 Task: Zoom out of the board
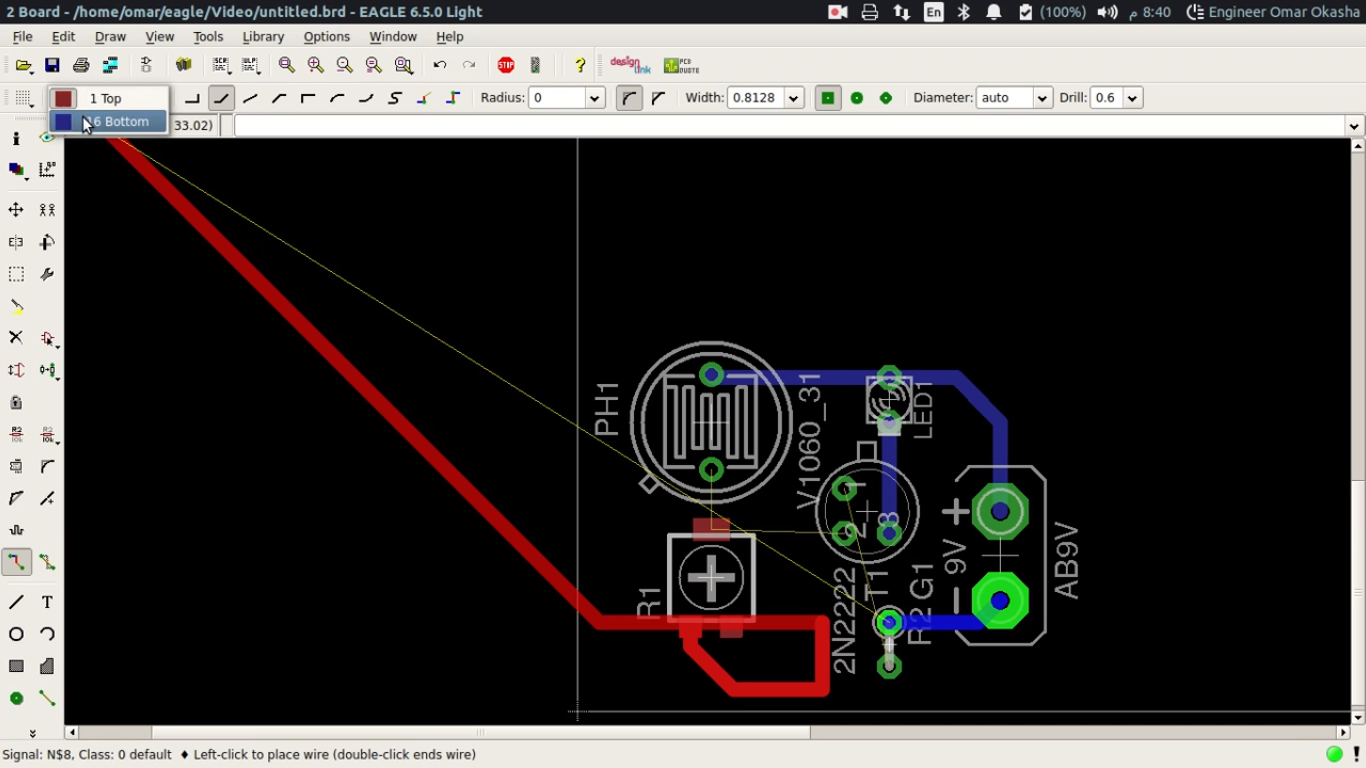pyautogui.click(x=345, y=66)
